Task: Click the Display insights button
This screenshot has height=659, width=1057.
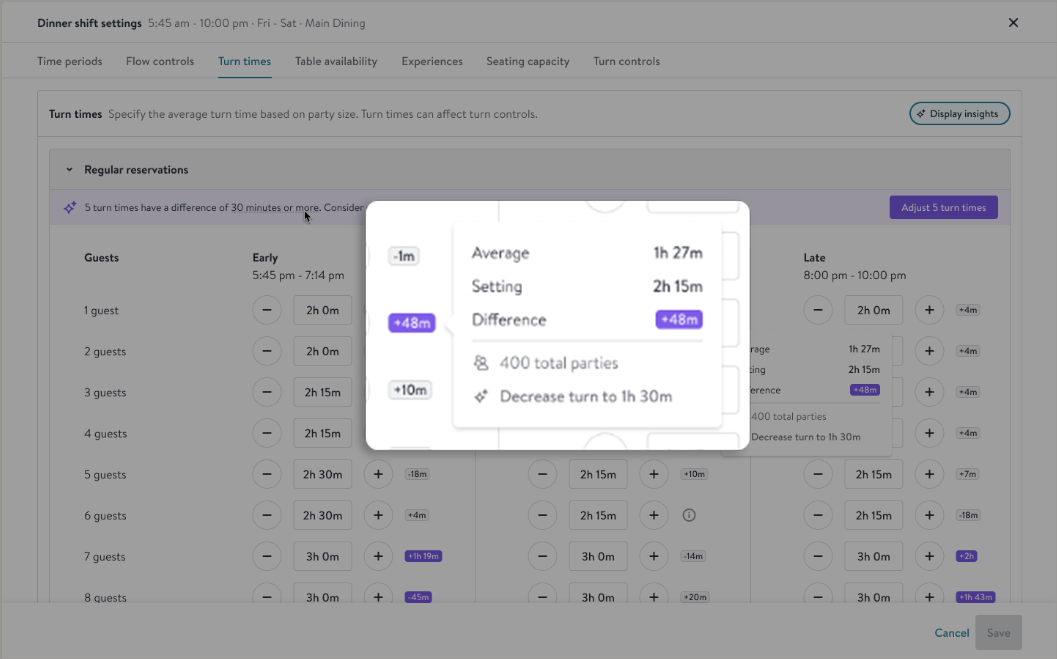Action: (959, 114)
